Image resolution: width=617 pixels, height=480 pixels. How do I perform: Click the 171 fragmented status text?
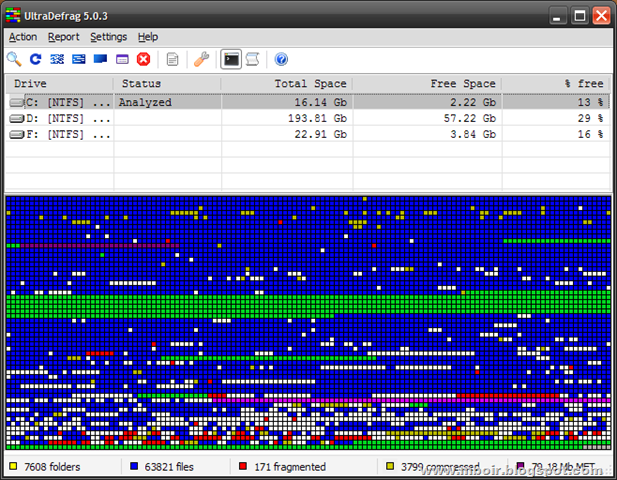pos(290,467)
